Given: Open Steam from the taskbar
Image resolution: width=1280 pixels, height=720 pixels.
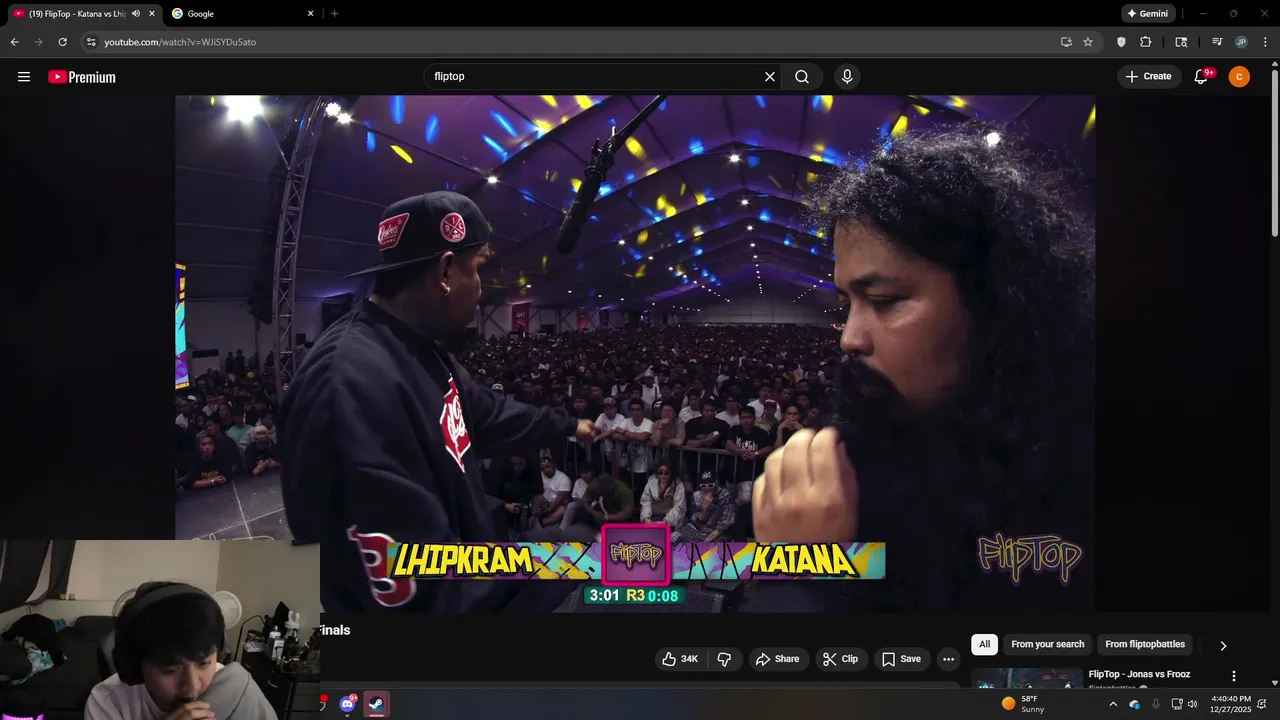Looking at the screenshot, I should coord(376,704).
